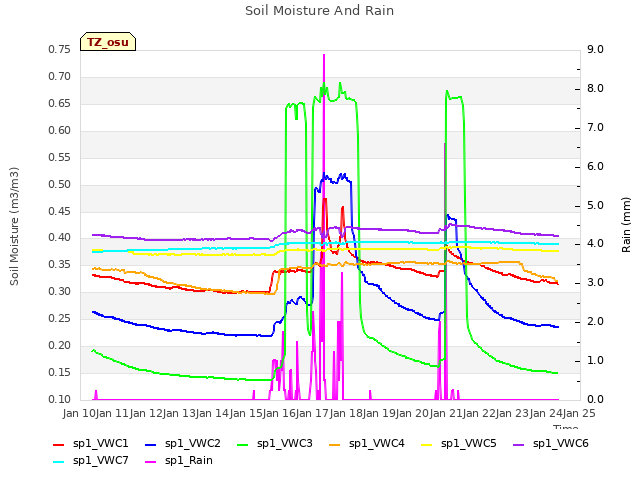
Task: Click the 0.50 left axis value
Action: click(x=60, y=184)
